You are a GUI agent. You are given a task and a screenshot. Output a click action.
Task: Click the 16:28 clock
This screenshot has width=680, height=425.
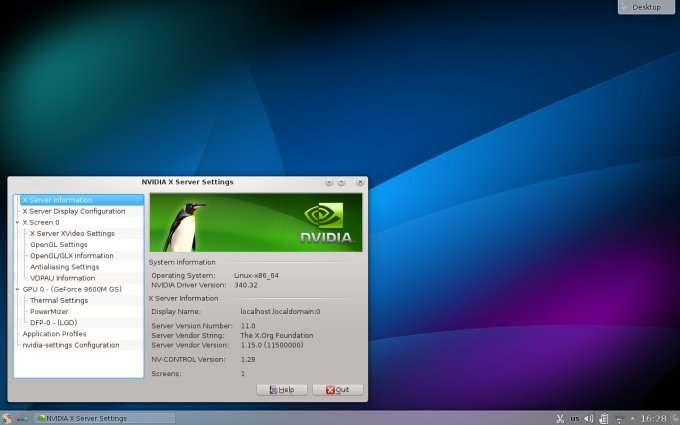pyautogui.click(x=654, y=418)
